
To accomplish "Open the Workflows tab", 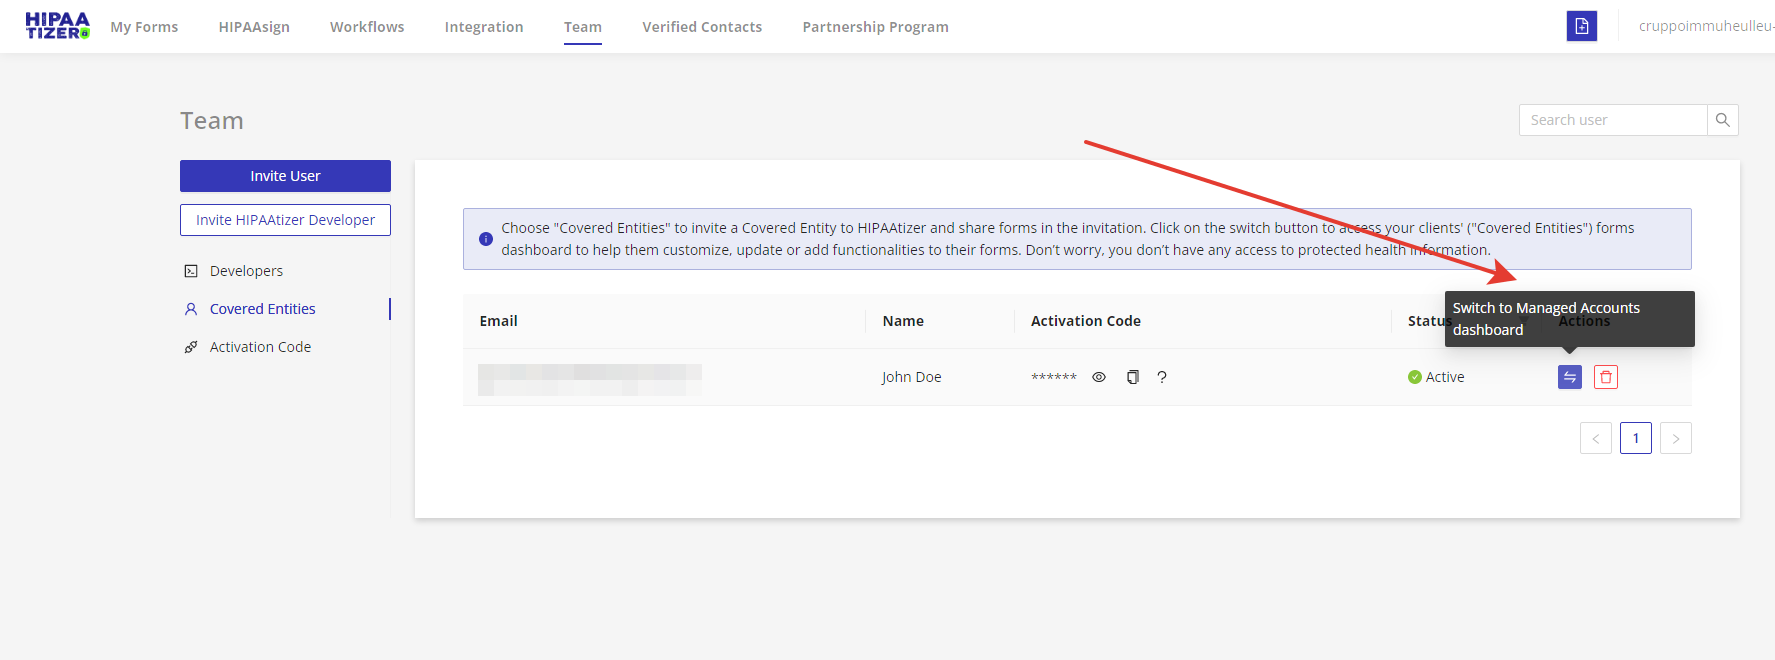I will 367,27.
